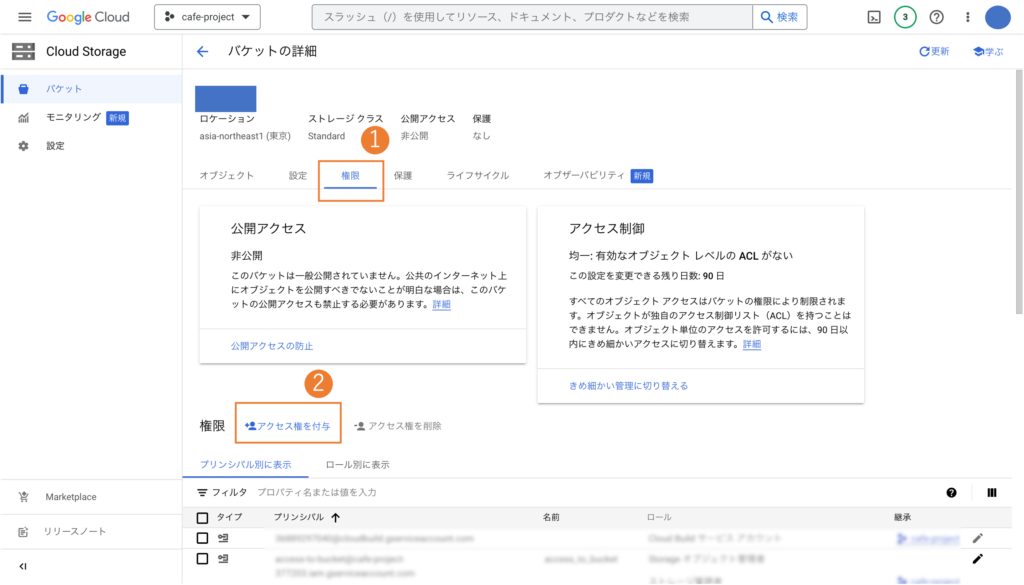1024x585 pixels.
Task: Check the first principal row checkbox
Action: 202,538
